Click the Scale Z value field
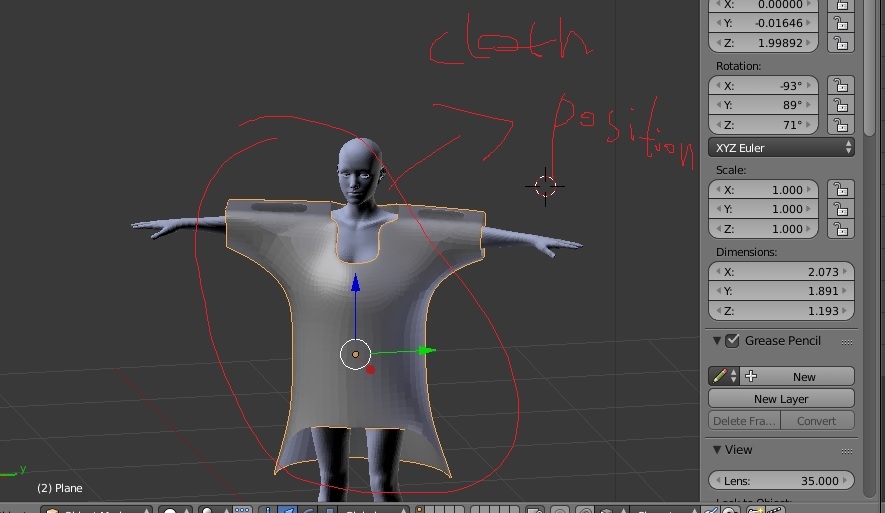The image size is (885, 513). point(763,229)
